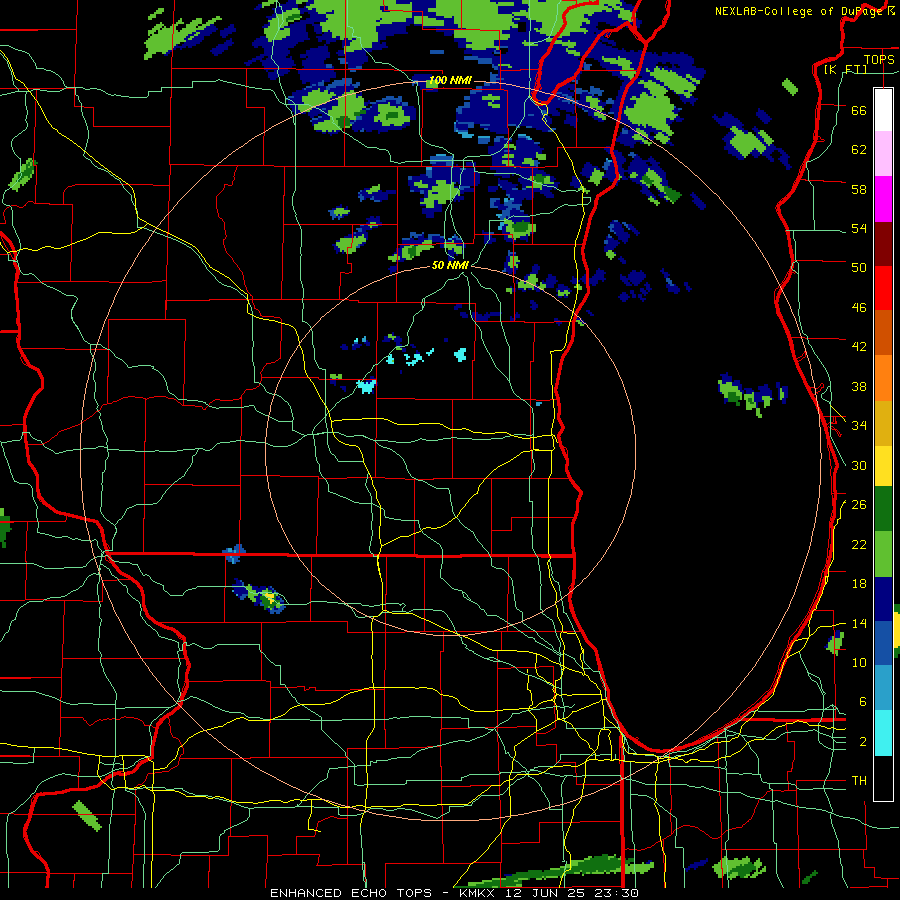The width and height of the screenshot is (900, 900).
Task: Click the legend value 2
Action: (863, 742)
